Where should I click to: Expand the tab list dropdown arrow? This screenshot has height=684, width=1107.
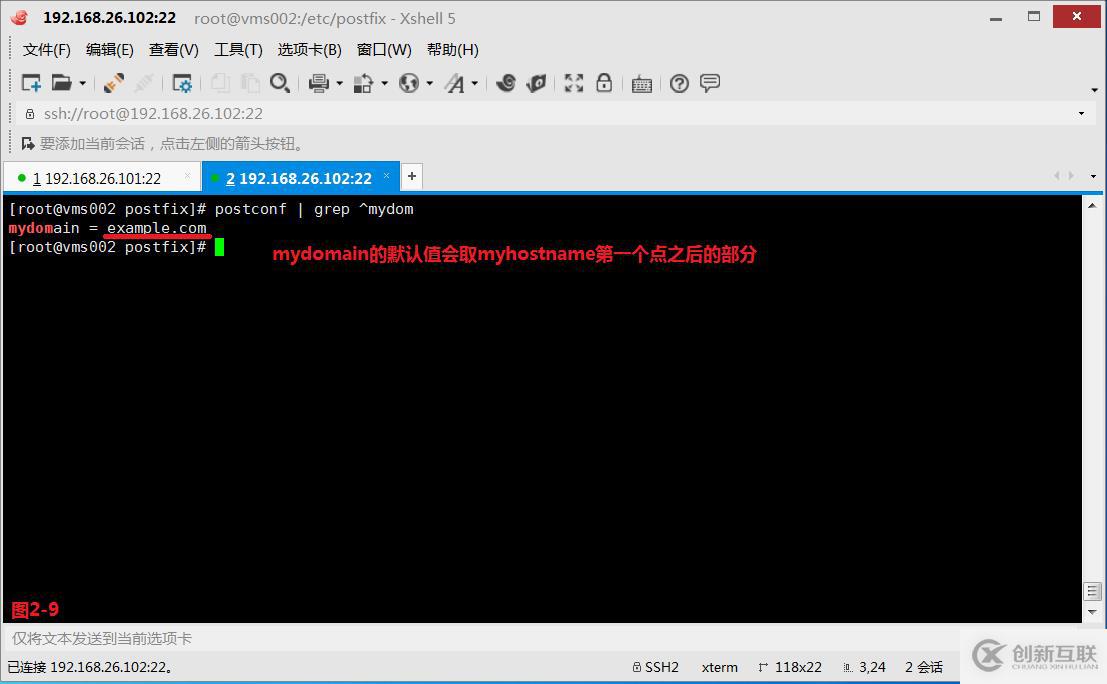1094,176
